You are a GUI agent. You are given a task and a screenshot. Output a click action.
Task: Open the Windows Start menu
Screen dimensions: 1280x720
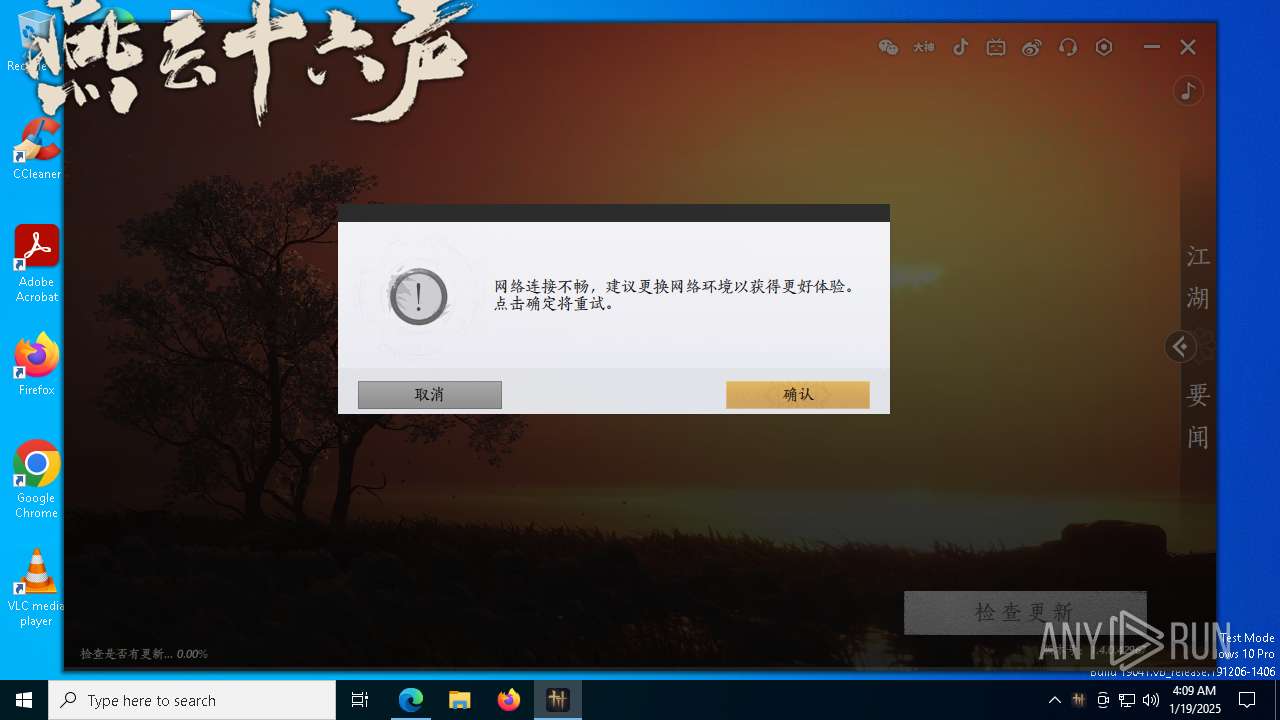(x=24, y=700)
